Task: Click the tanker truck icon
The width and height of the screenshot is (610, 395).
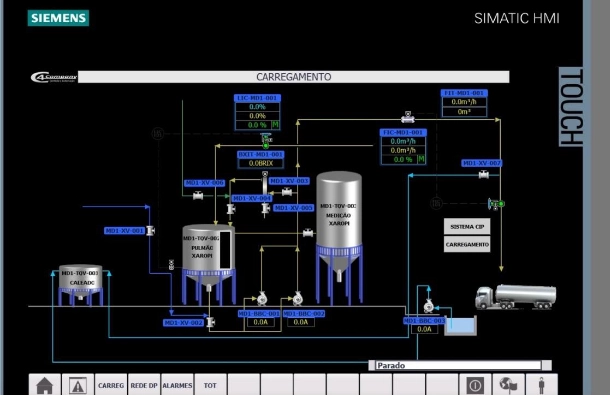Action: 515,297
